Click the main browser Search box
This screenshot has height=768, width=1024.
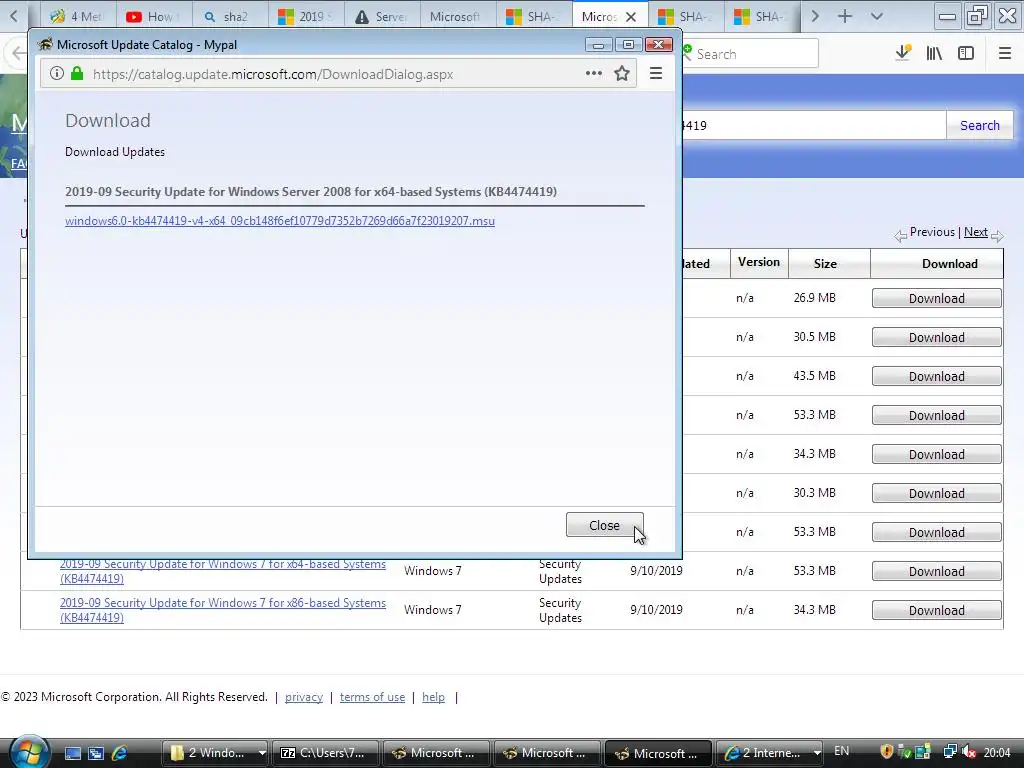click(x=750, y=54)
